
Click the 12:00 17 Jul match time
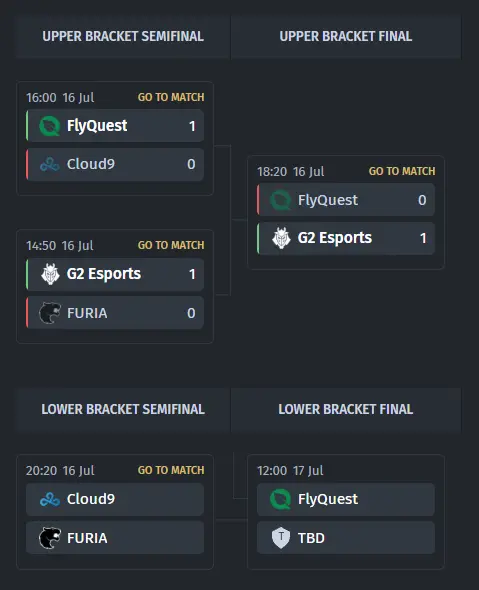290,470
